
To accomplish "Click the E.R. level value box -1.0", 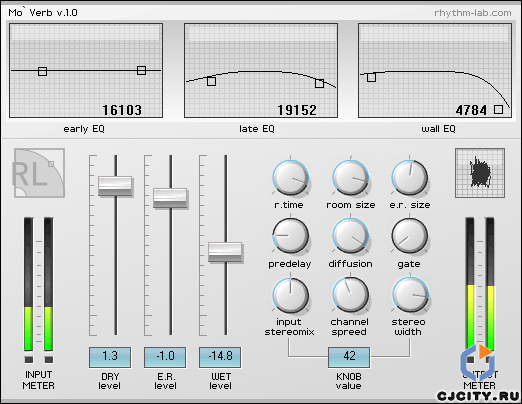I will [x=165, y=357].
